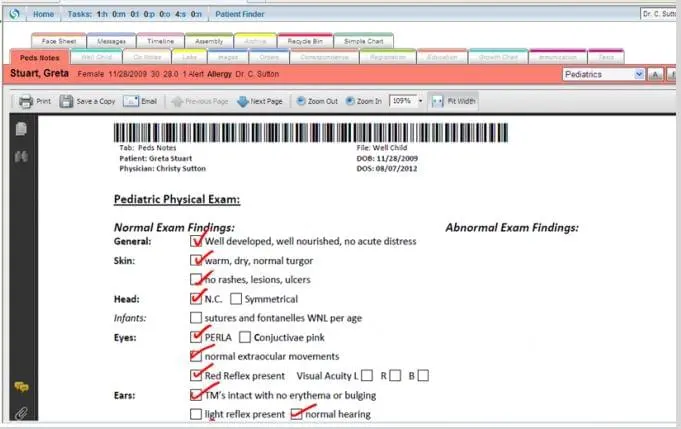The image size is (681, 429).
Task: Click the Save a Copy floppy icon
Action: [66, 101]
